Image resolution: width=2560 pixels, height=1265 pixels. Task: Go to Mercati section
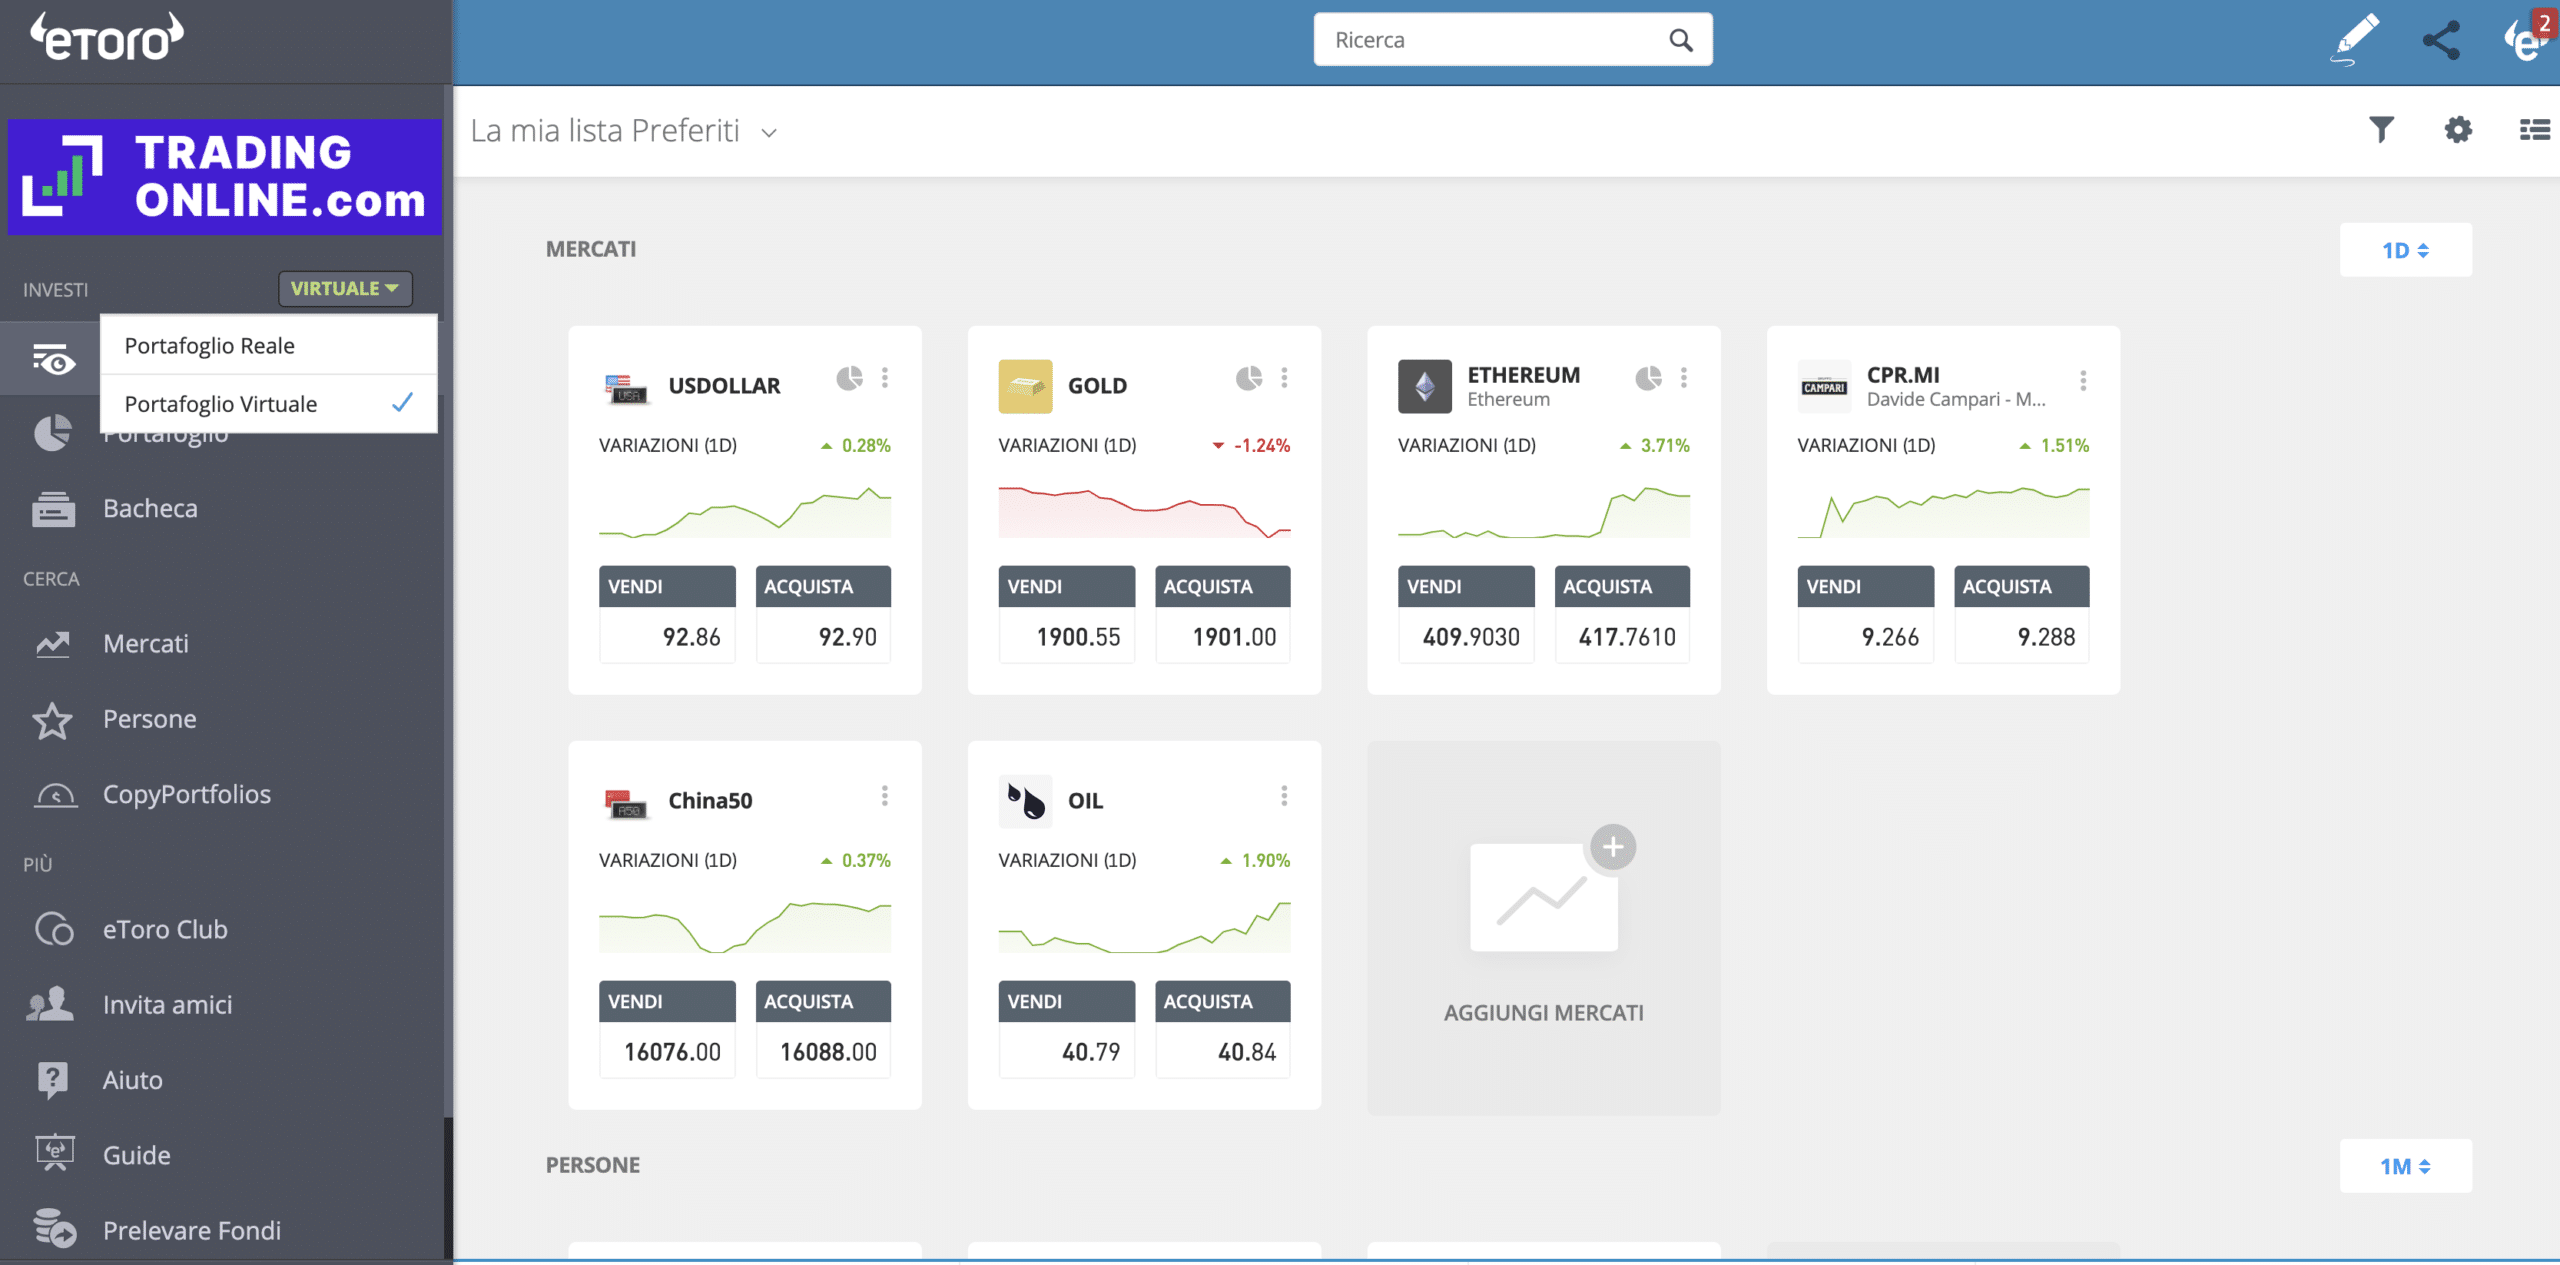coord(146,643)
